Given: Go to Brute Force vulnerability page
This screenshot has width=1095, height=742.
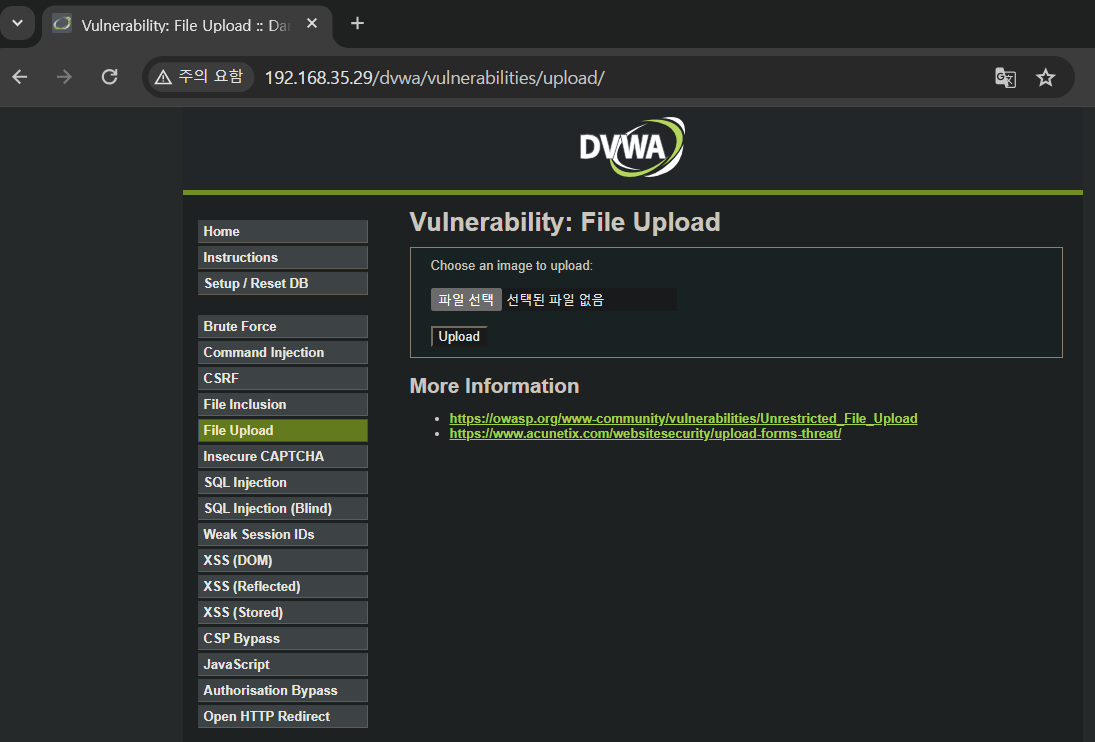Looking at the screenshot, I should point(283,327).
